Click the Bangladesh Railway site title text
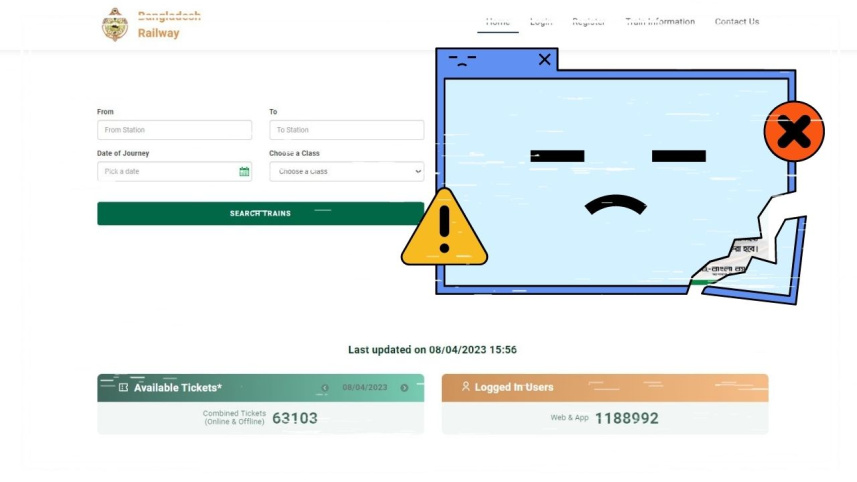The width and height of the screenshot is (857, 482). tap(169, 25)
